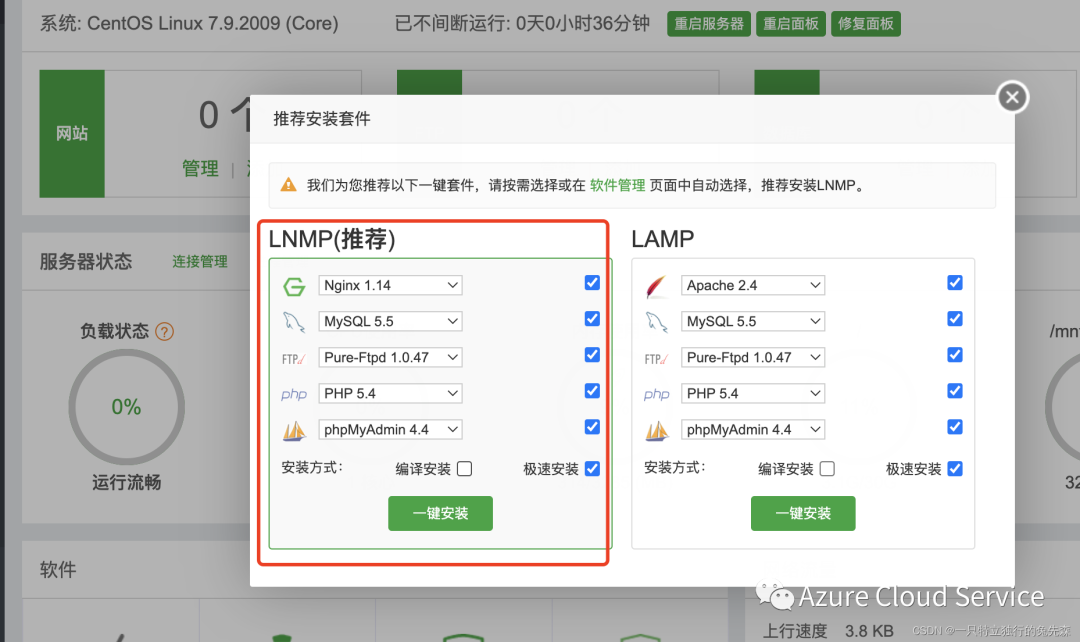1080x642 pixels.
Task: Open LAMP PHP 5.4 version dropdown
Action: tap(753, 393)
